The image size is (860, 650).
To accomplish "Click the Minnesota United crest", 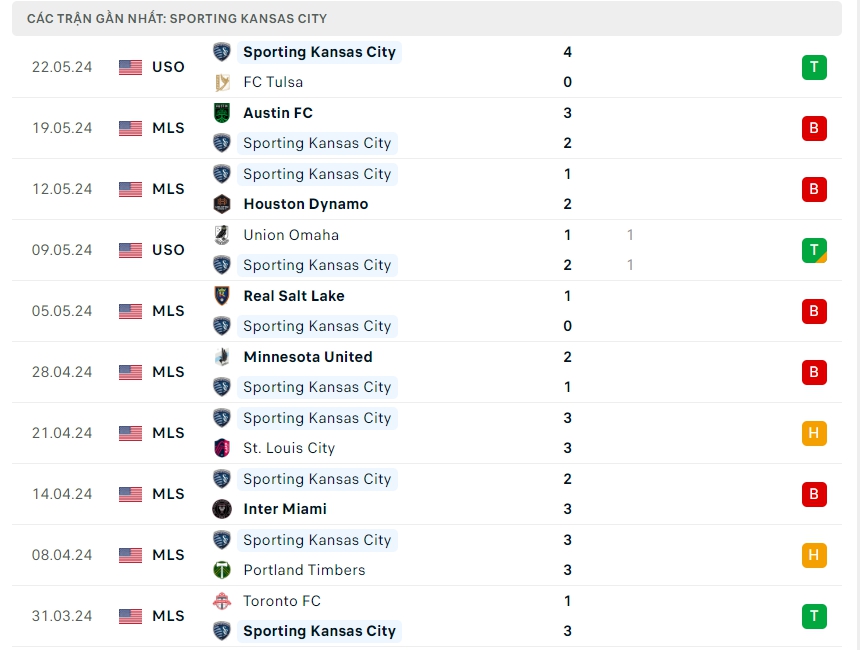I will coord(222,357).
